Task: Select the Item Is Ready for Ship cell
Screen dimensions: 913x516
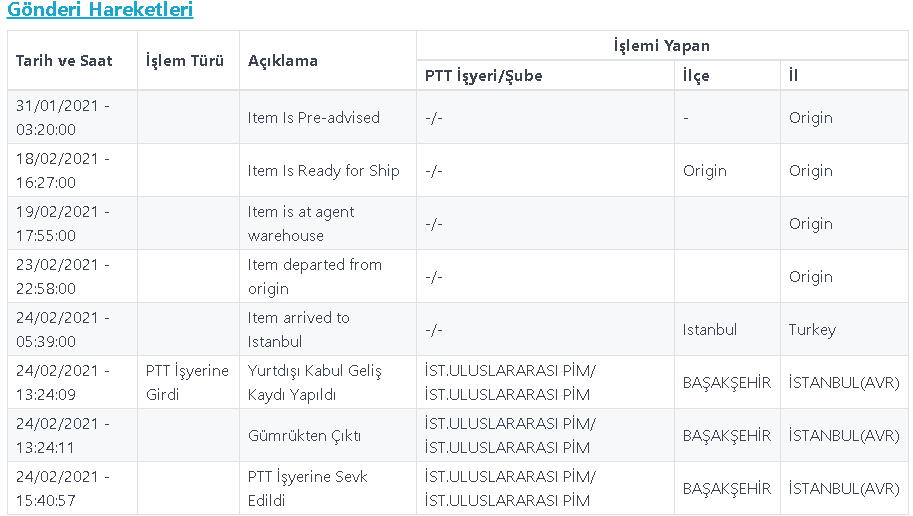Action: click(323, 170)
